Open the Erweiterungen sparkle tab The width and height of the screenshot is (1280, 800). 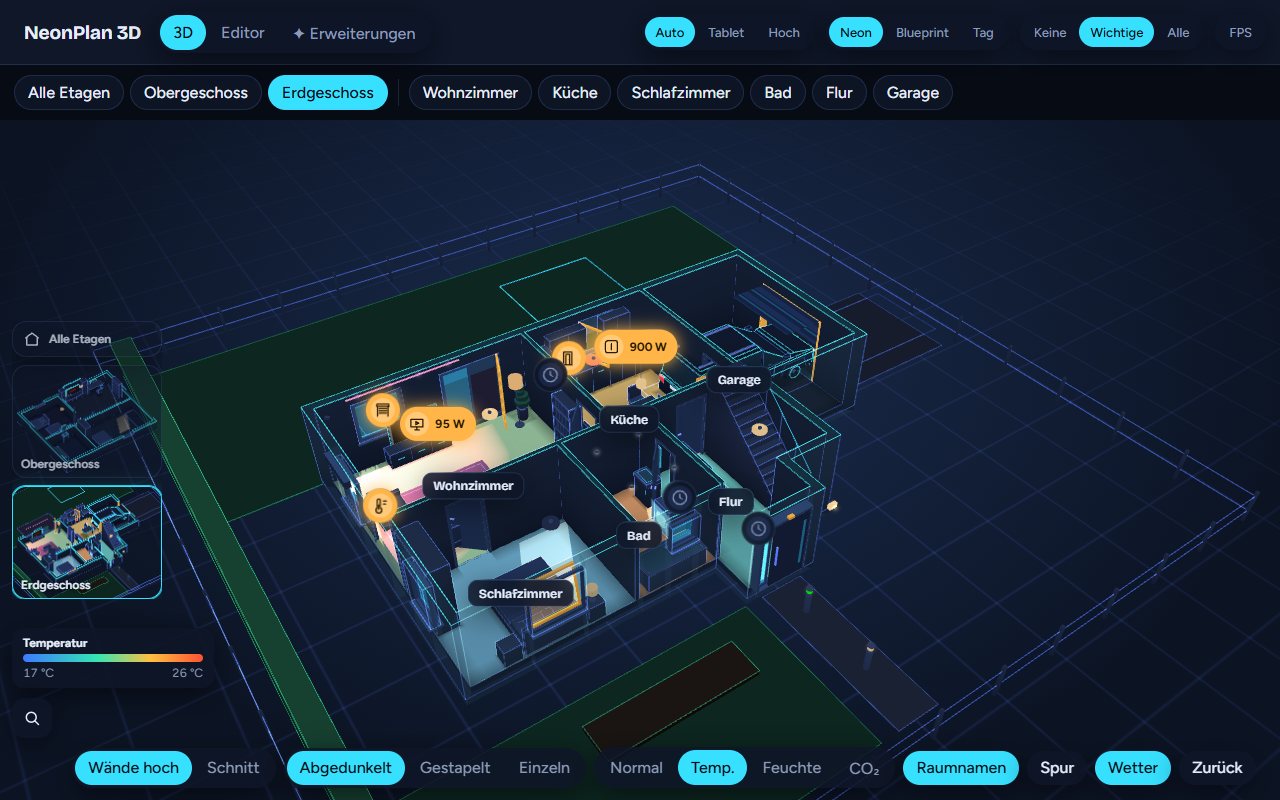coord(354,33)
